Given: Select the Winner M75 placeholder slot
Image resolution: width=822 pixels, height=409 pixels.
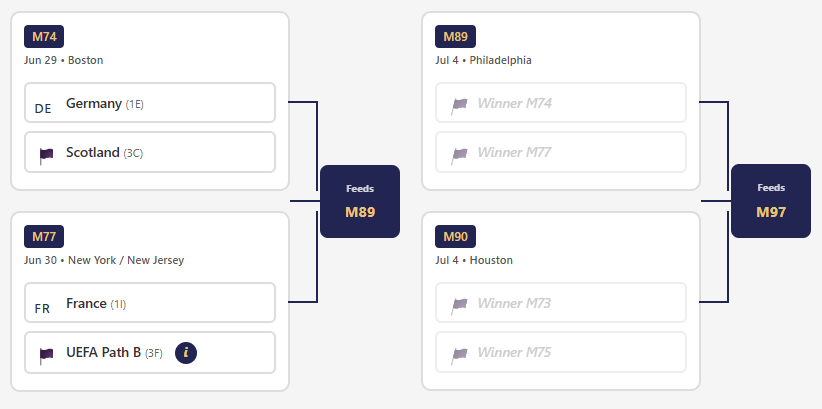Looking at the screenshot, I should pyautogui.click(x=561, y=352).
